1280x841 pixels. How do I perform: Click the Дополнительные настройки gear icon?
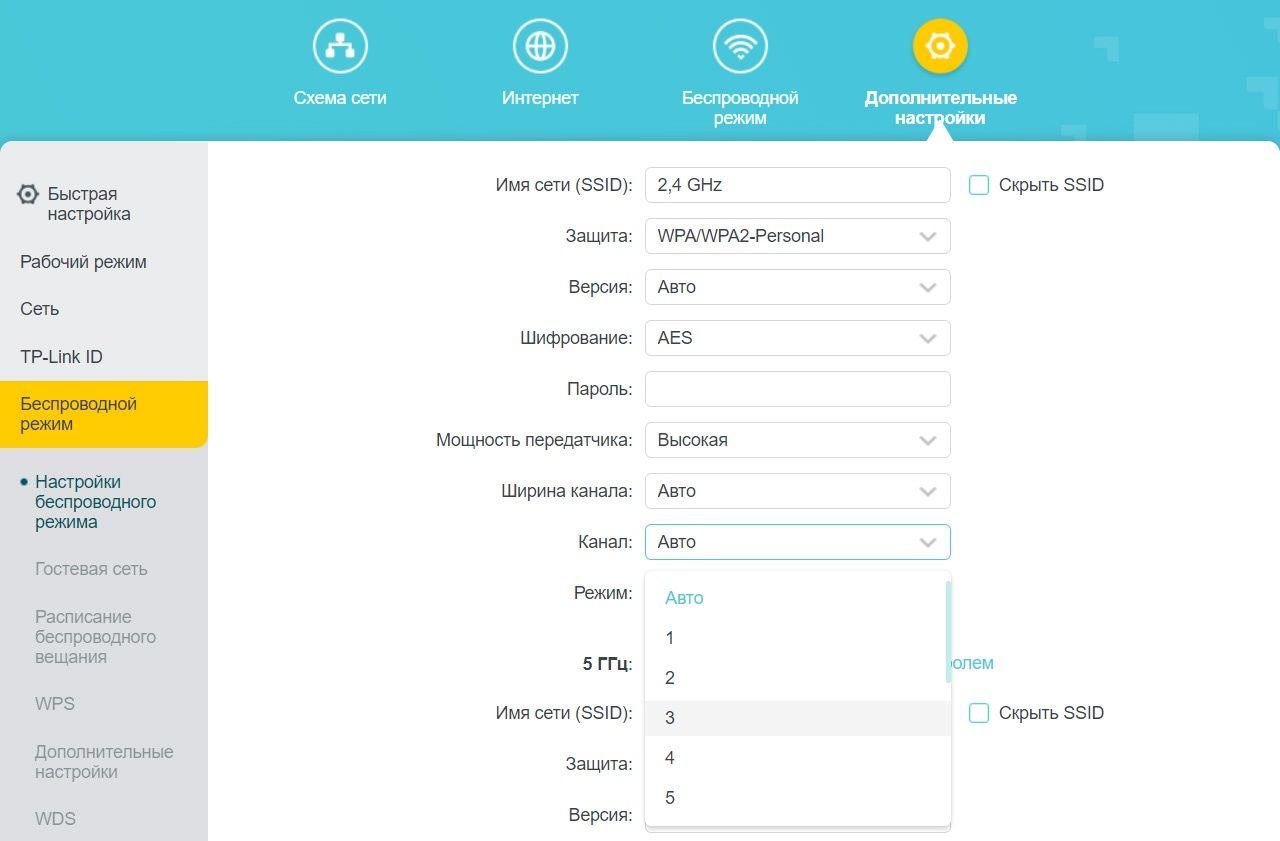pyautogui.click(x=940, y=47)
